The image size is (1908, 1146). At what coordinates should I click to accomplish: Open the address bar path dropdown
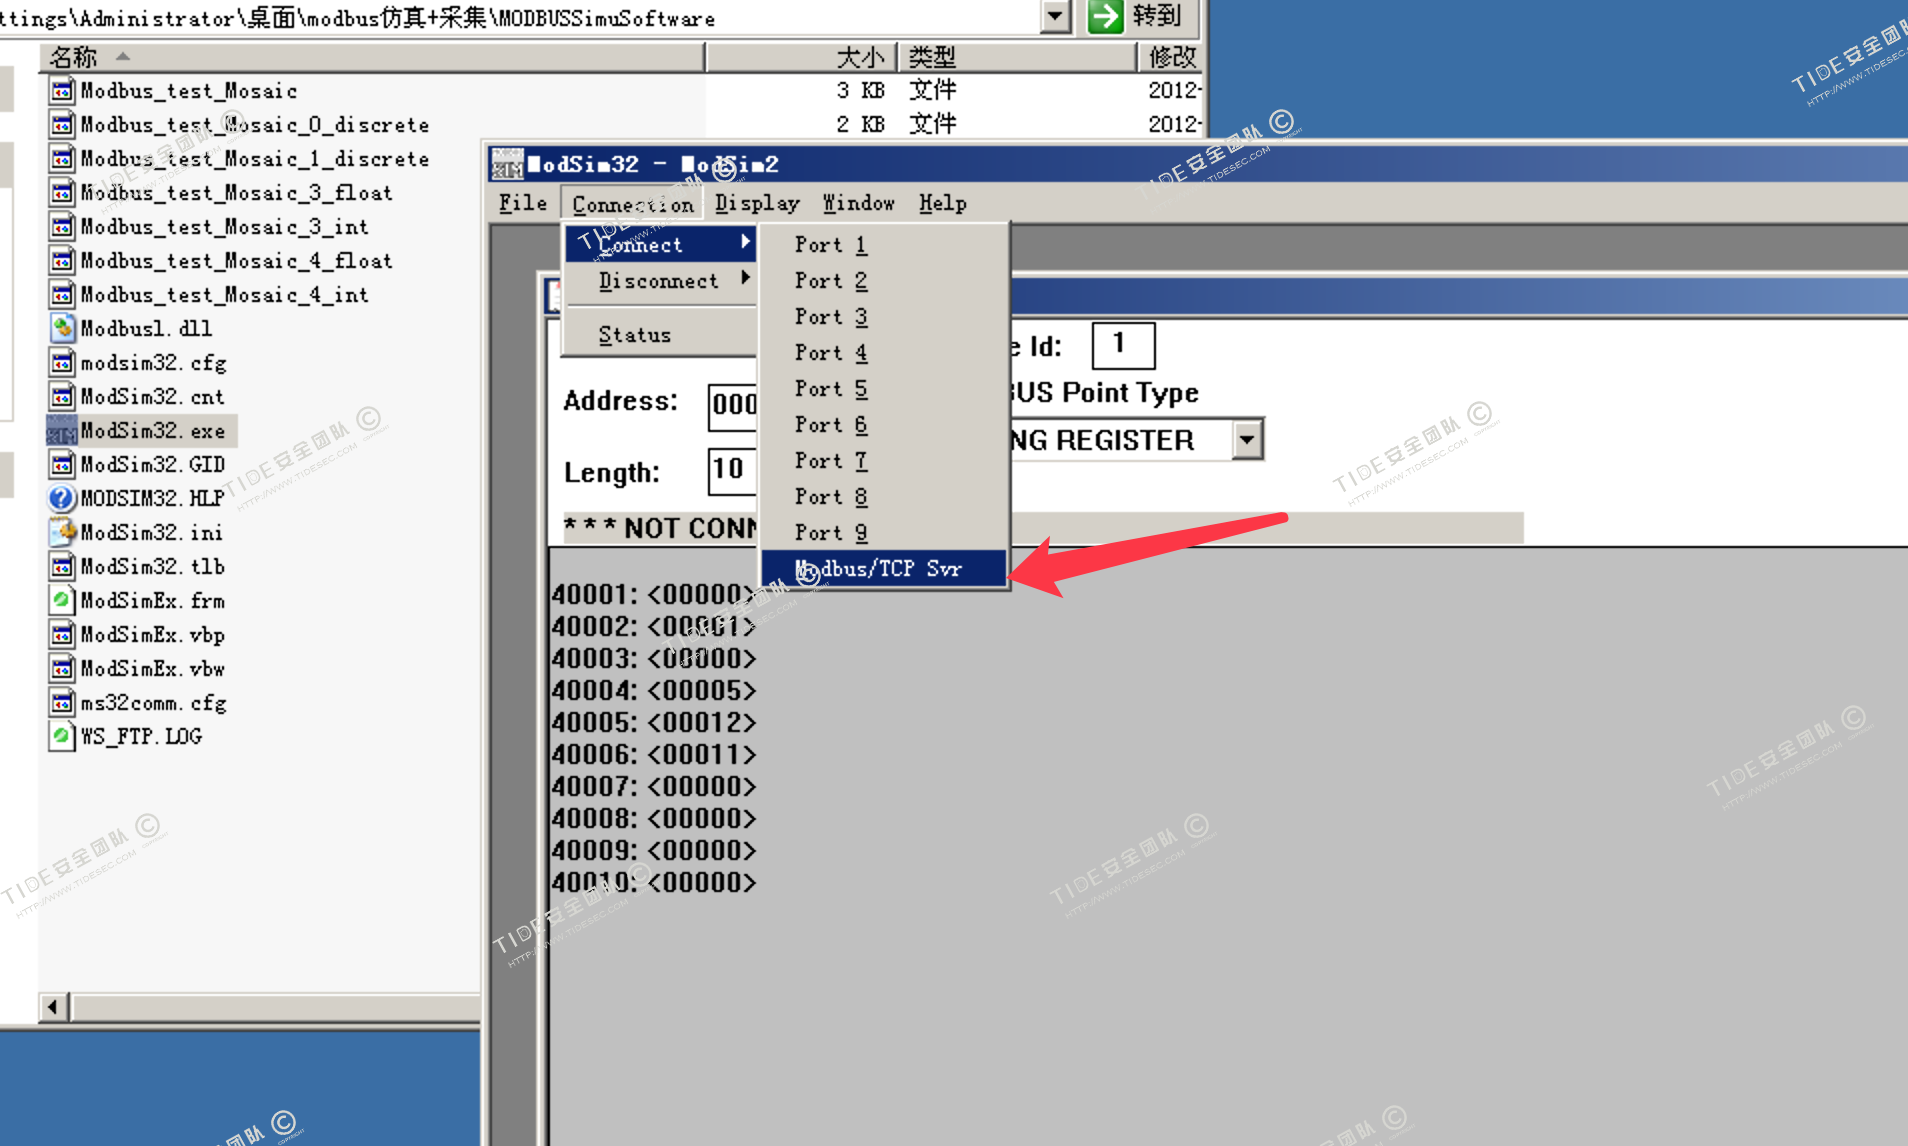(x=1055, y=17)
